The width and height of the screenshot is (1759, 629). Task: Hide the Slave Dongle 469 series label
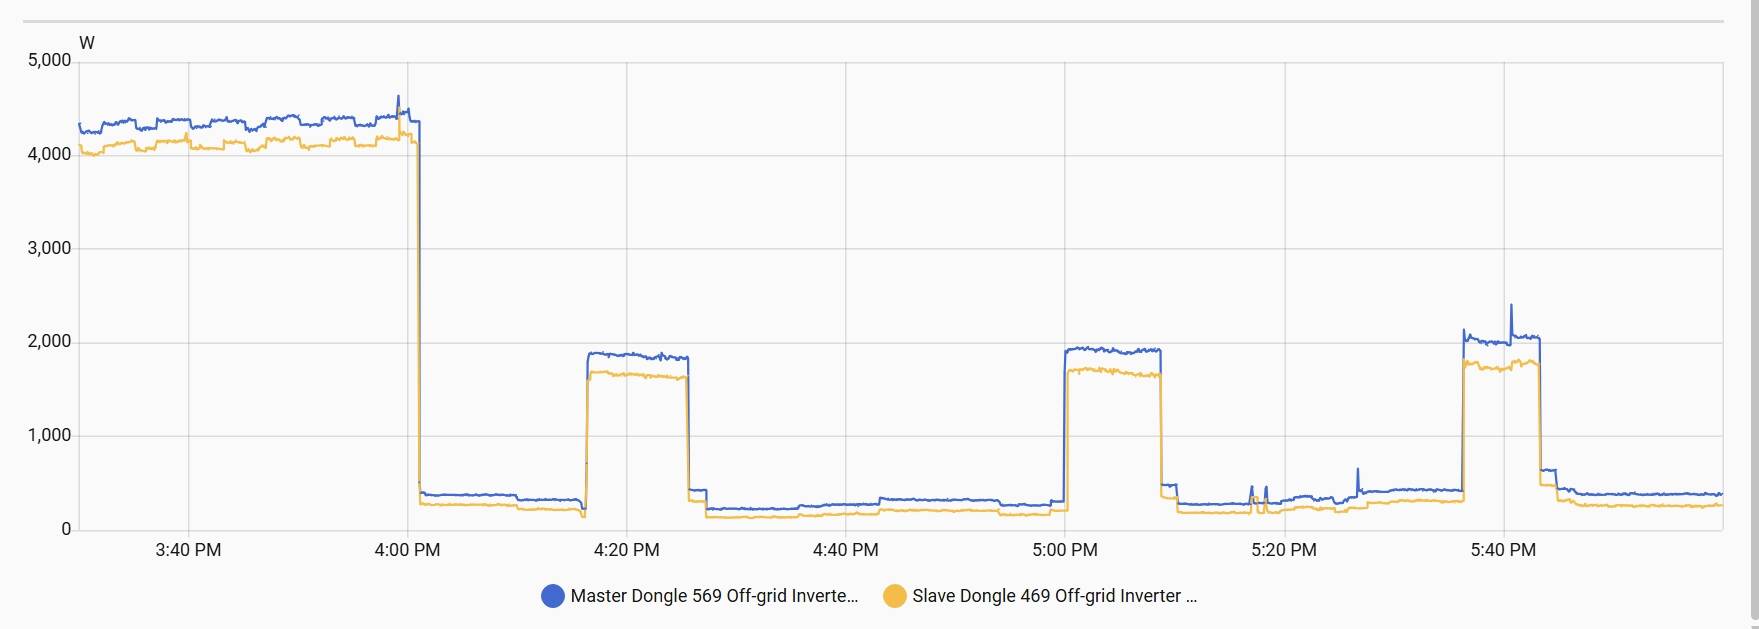coord(1054,596)
